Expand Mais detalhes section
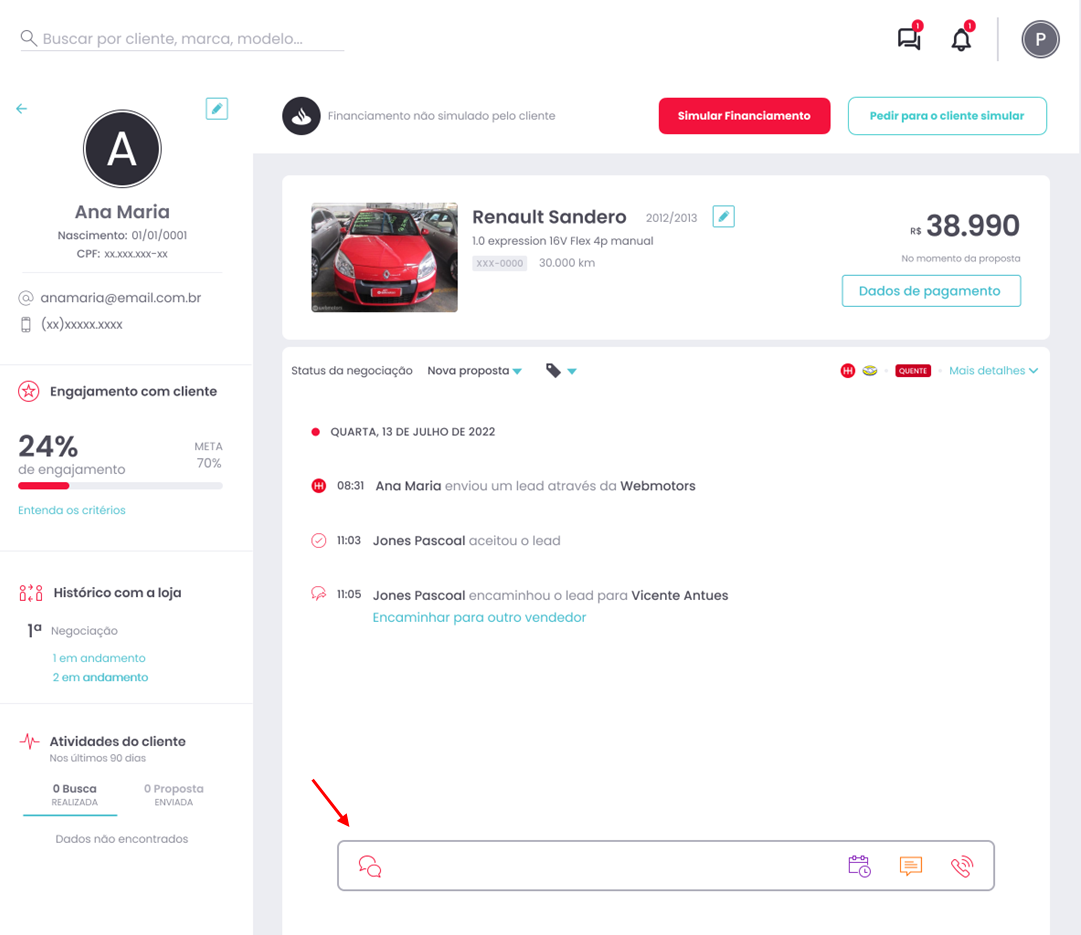The image size is (1081, 935). point(993,371)
